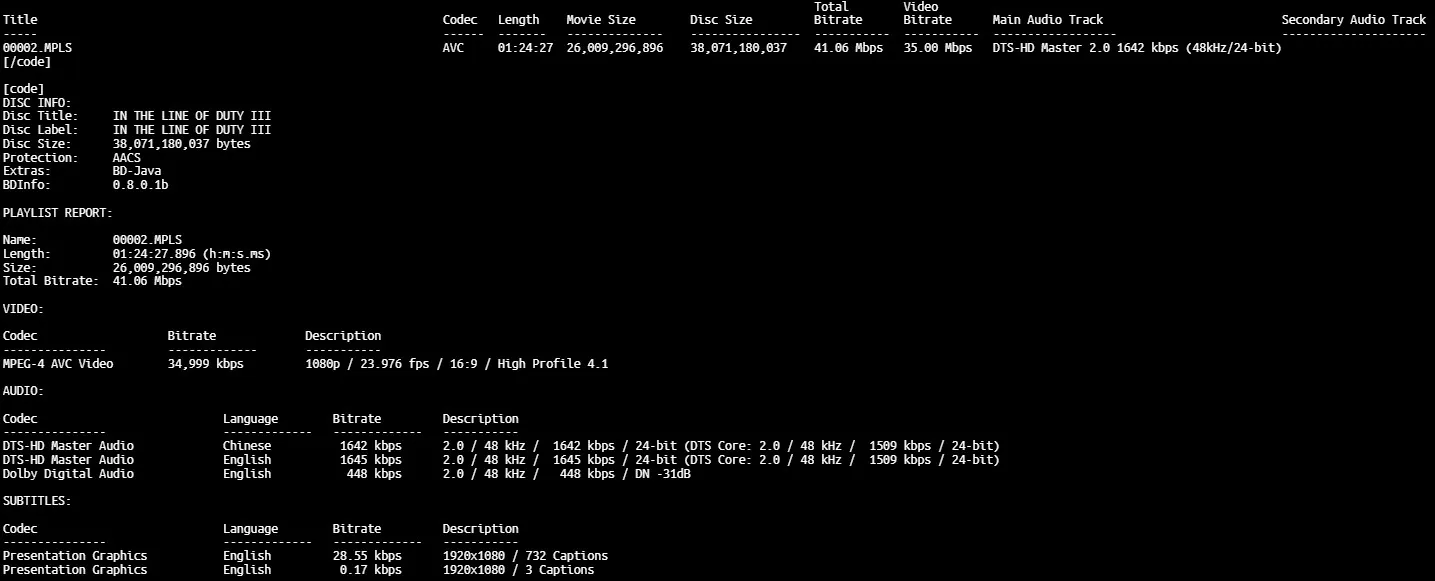Select the AVC codec value in the summary row
The image size is (1435, 581).
pos(453,48)
